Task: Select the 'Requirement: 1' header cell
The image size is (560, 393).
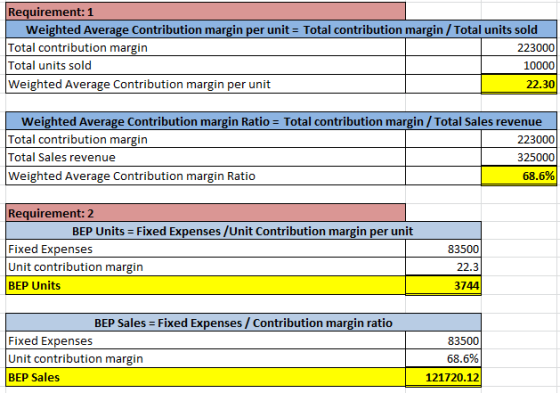Action: click(x=205, y=11)
